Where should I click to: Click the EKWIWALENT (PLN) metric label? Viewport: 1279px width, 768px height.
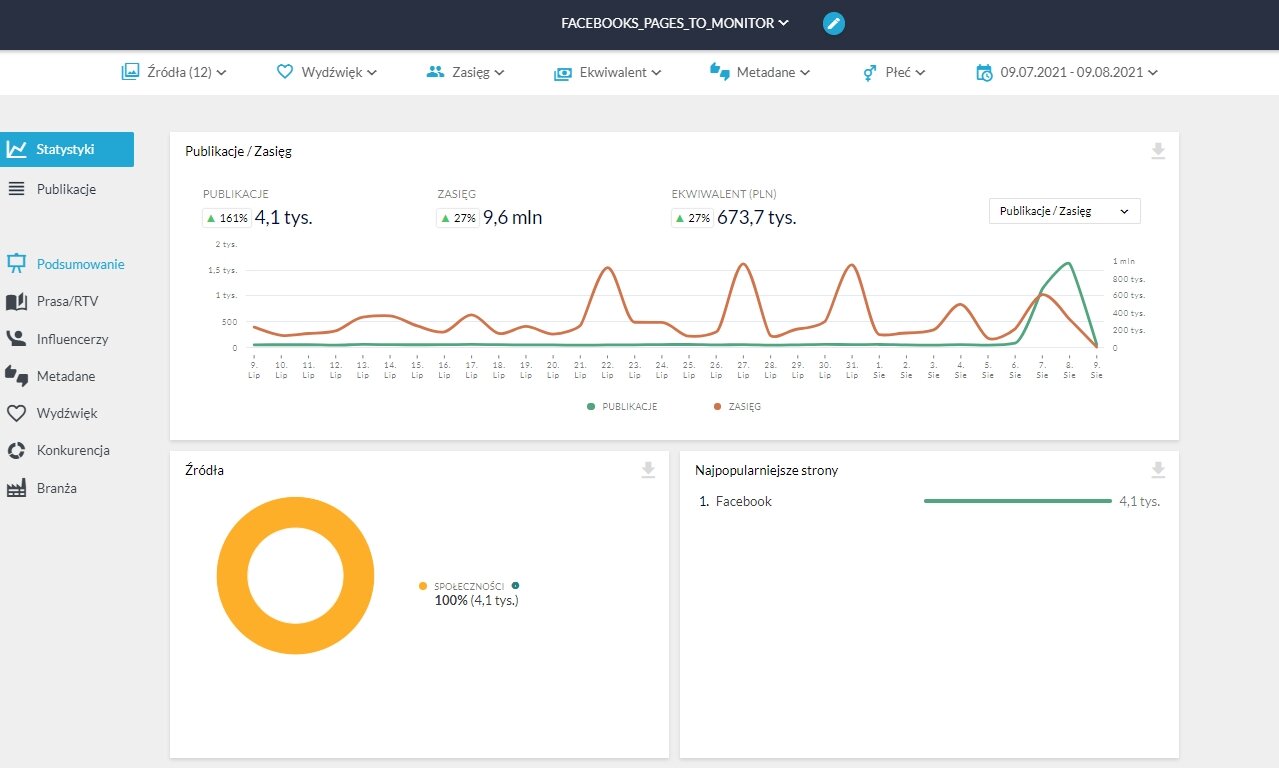[x=725, y=194]
